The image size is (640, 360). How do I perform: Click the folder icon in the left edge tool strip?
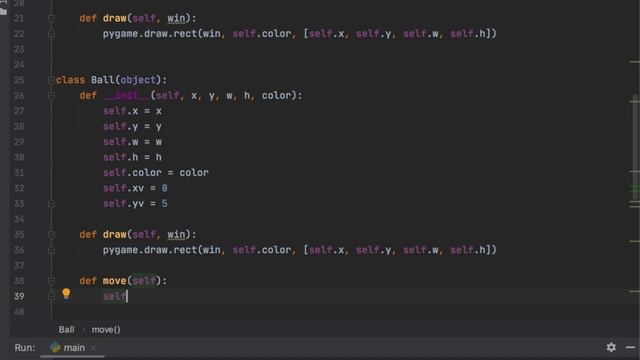tap(3, 11)
